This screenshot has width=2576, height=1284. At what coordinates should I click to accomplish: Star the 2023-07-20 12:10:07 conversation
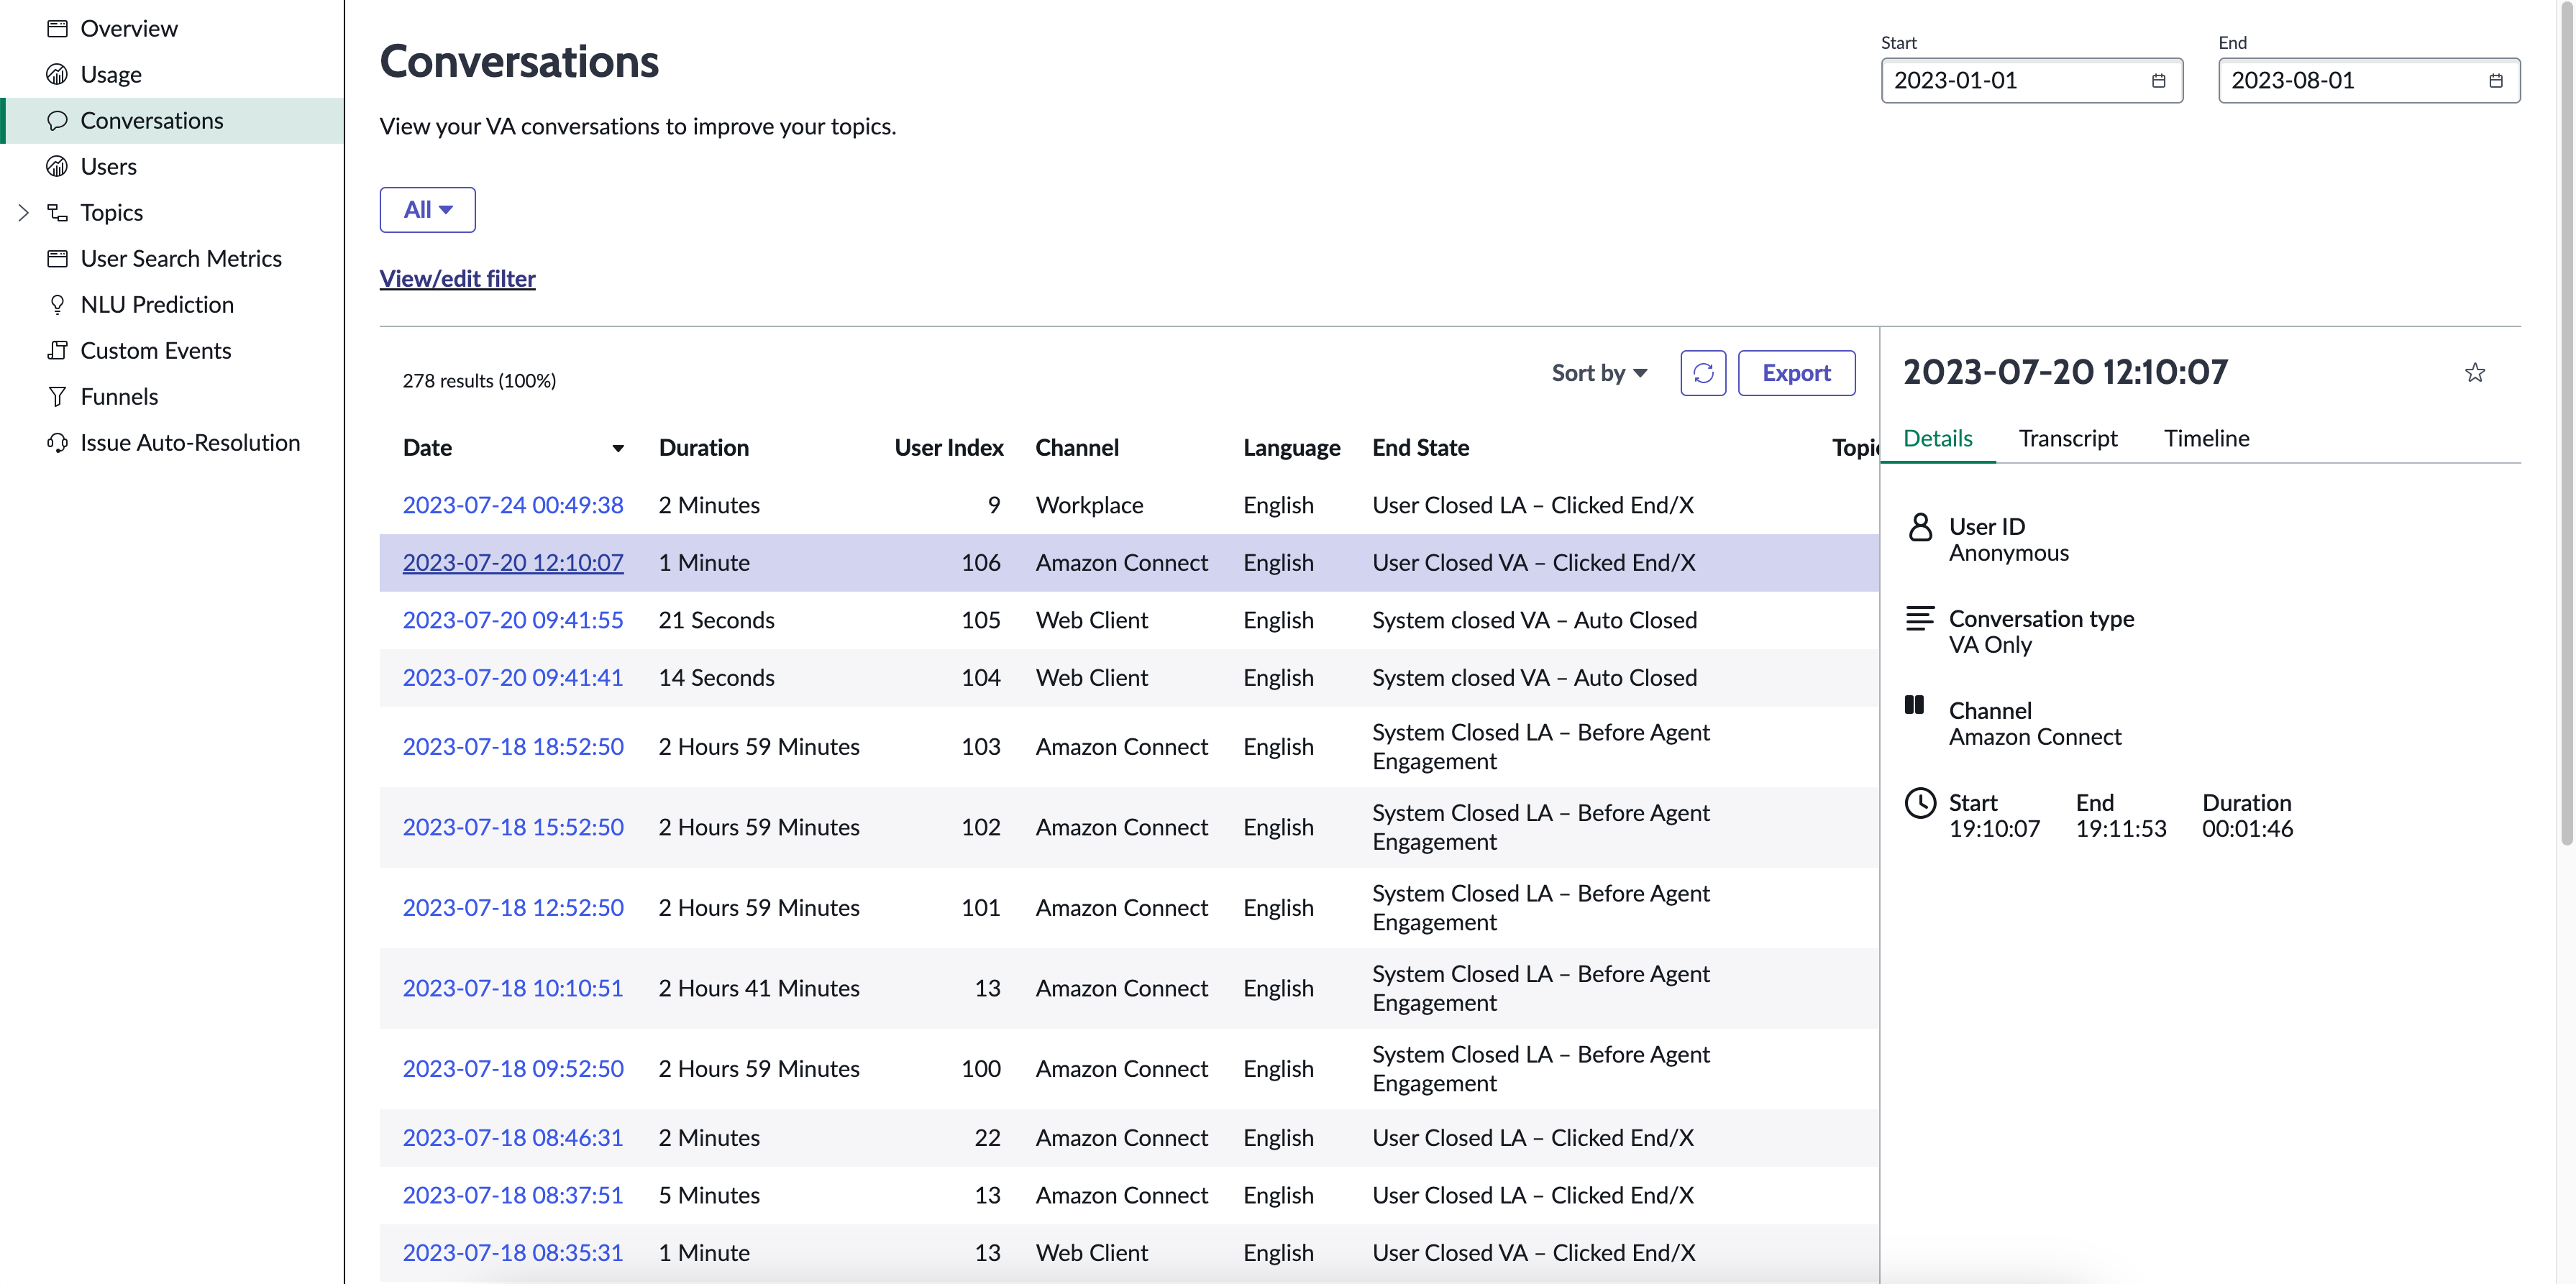tap(2475, 373)
